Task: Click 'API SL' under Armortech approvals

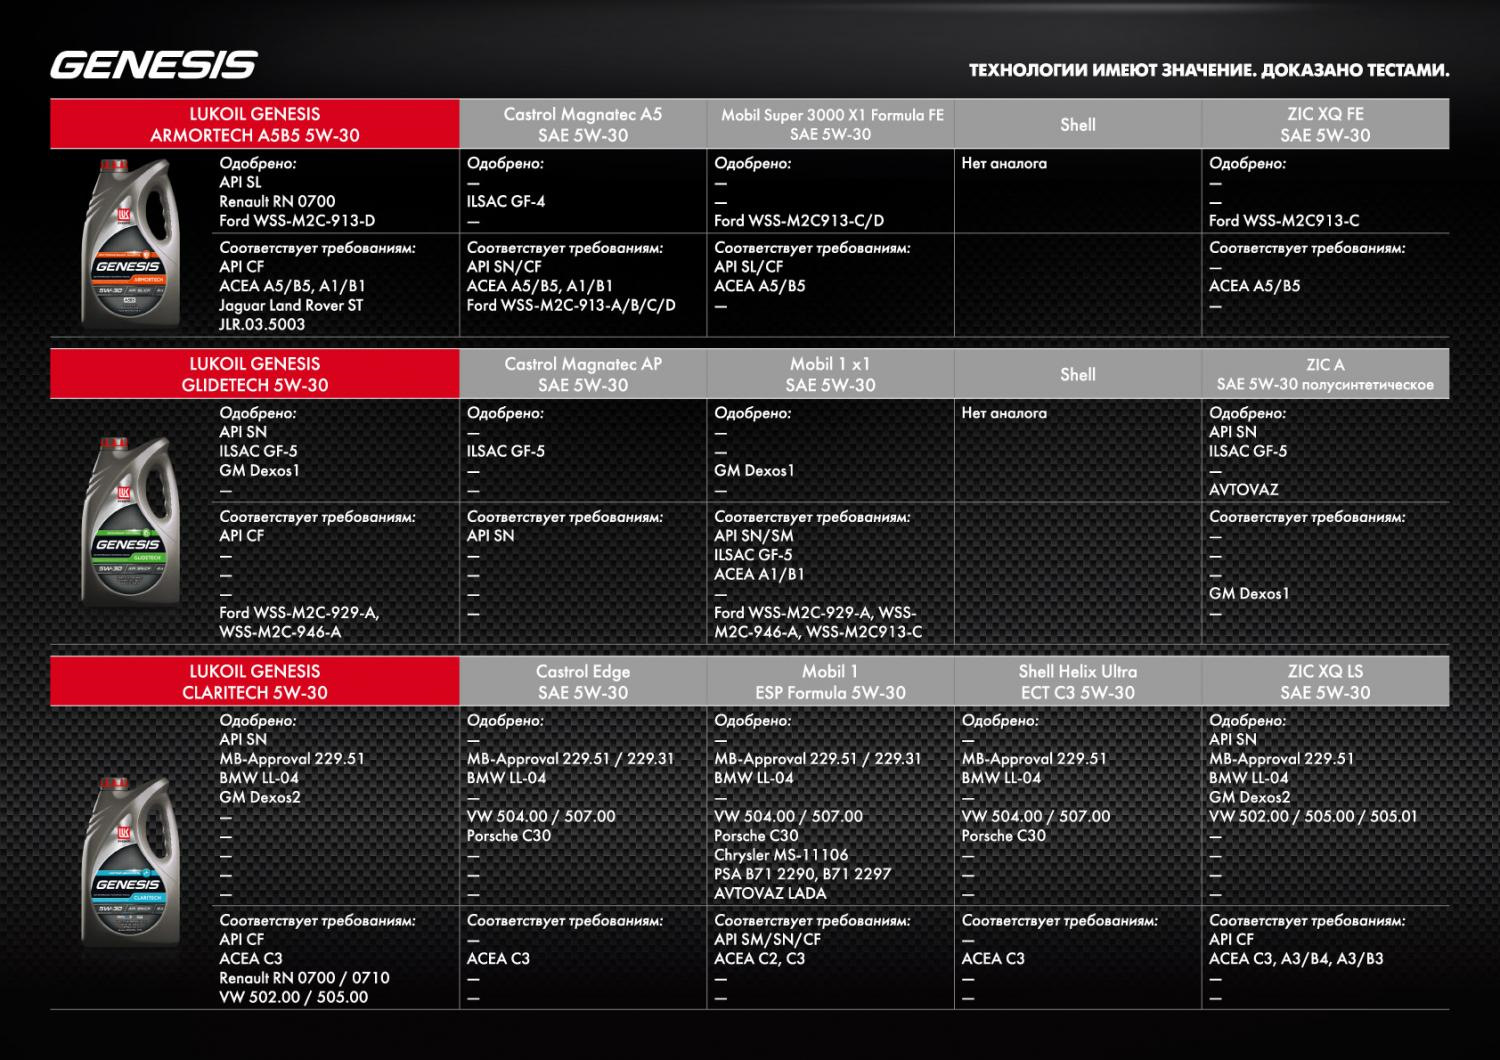Action: 240,182
